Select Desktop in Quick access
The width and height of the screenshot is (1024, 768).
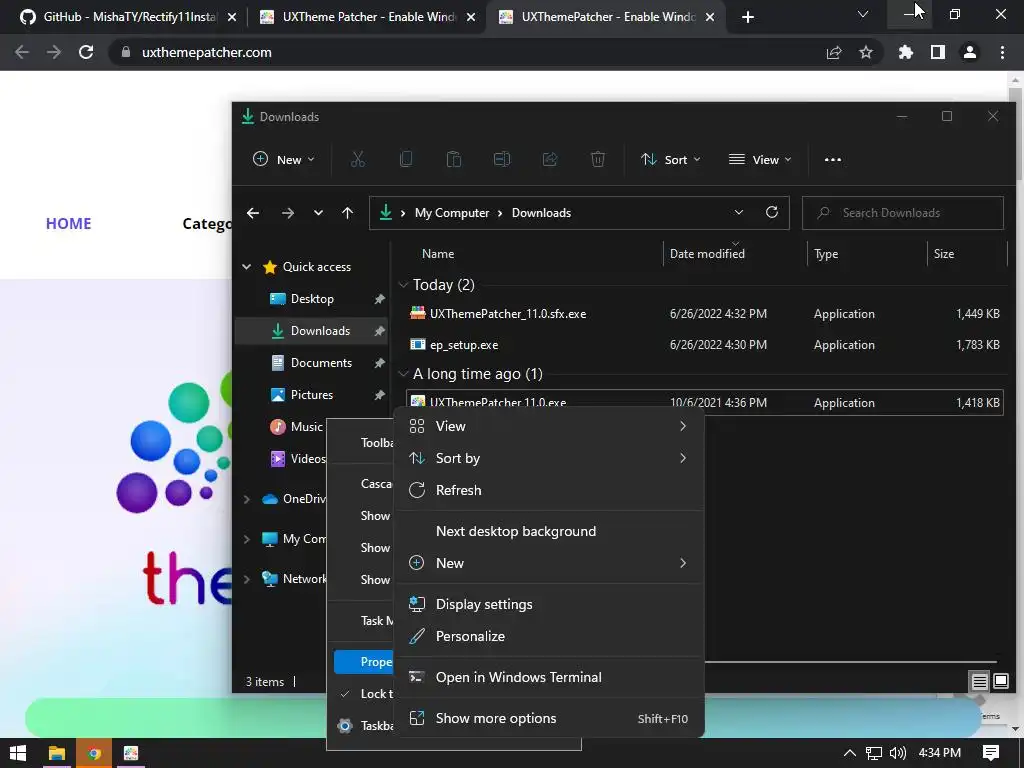pos(312,298)
